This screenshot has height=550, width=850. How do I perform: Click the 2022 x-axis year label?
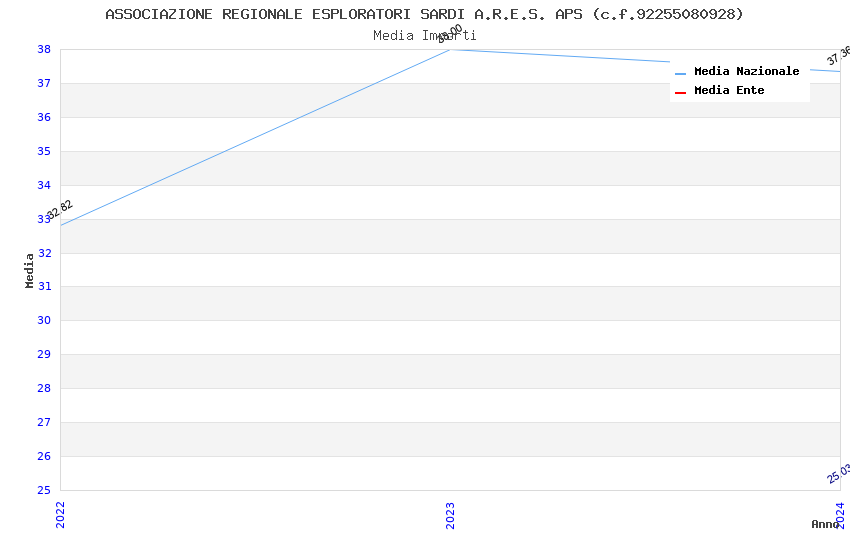[60, 515]
